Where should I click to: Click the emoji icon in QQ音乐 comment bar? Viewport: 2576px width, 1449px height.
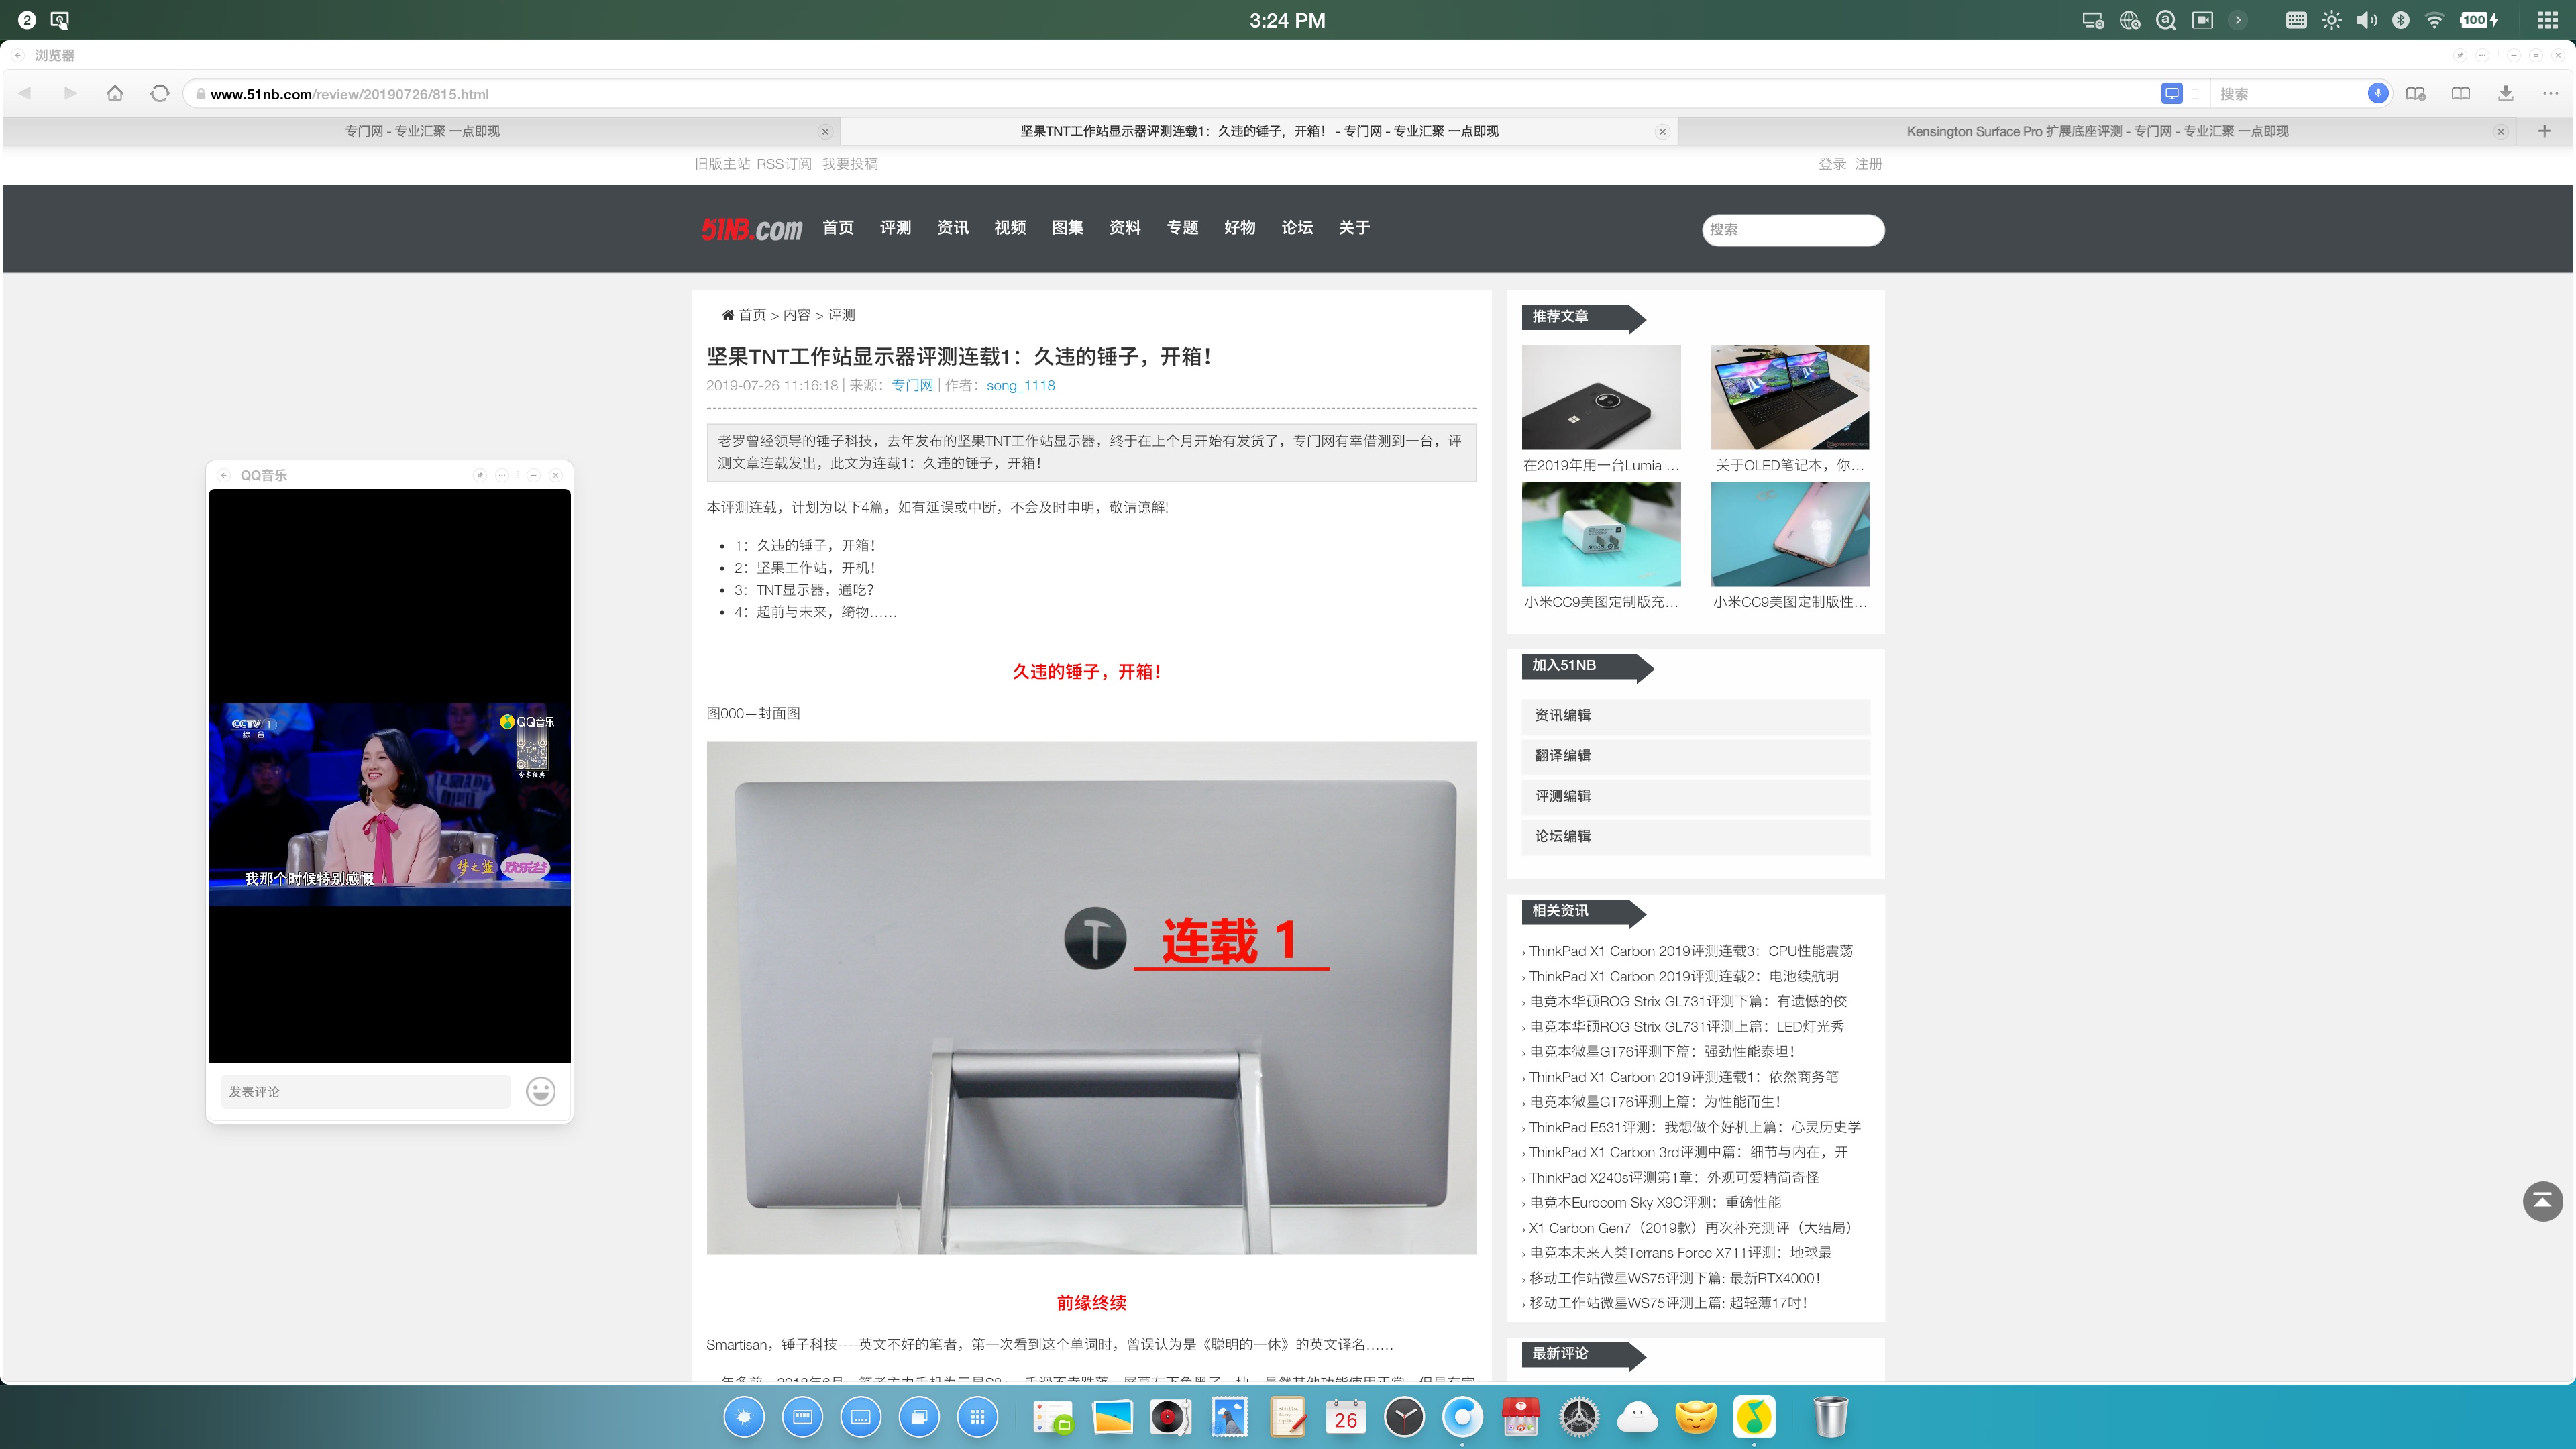click(x=541, y=1091)
